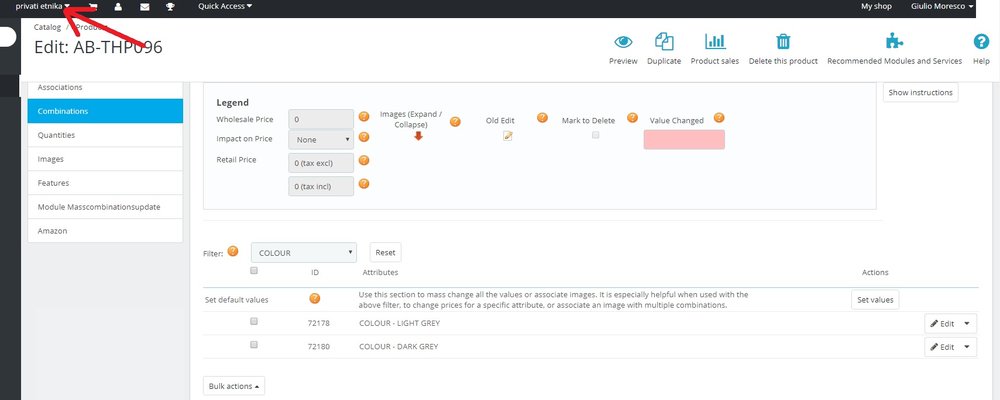The width and height of the screenshot is (1000, 400).
Task: Click the ID value 72180
Action: pos(318,346)
